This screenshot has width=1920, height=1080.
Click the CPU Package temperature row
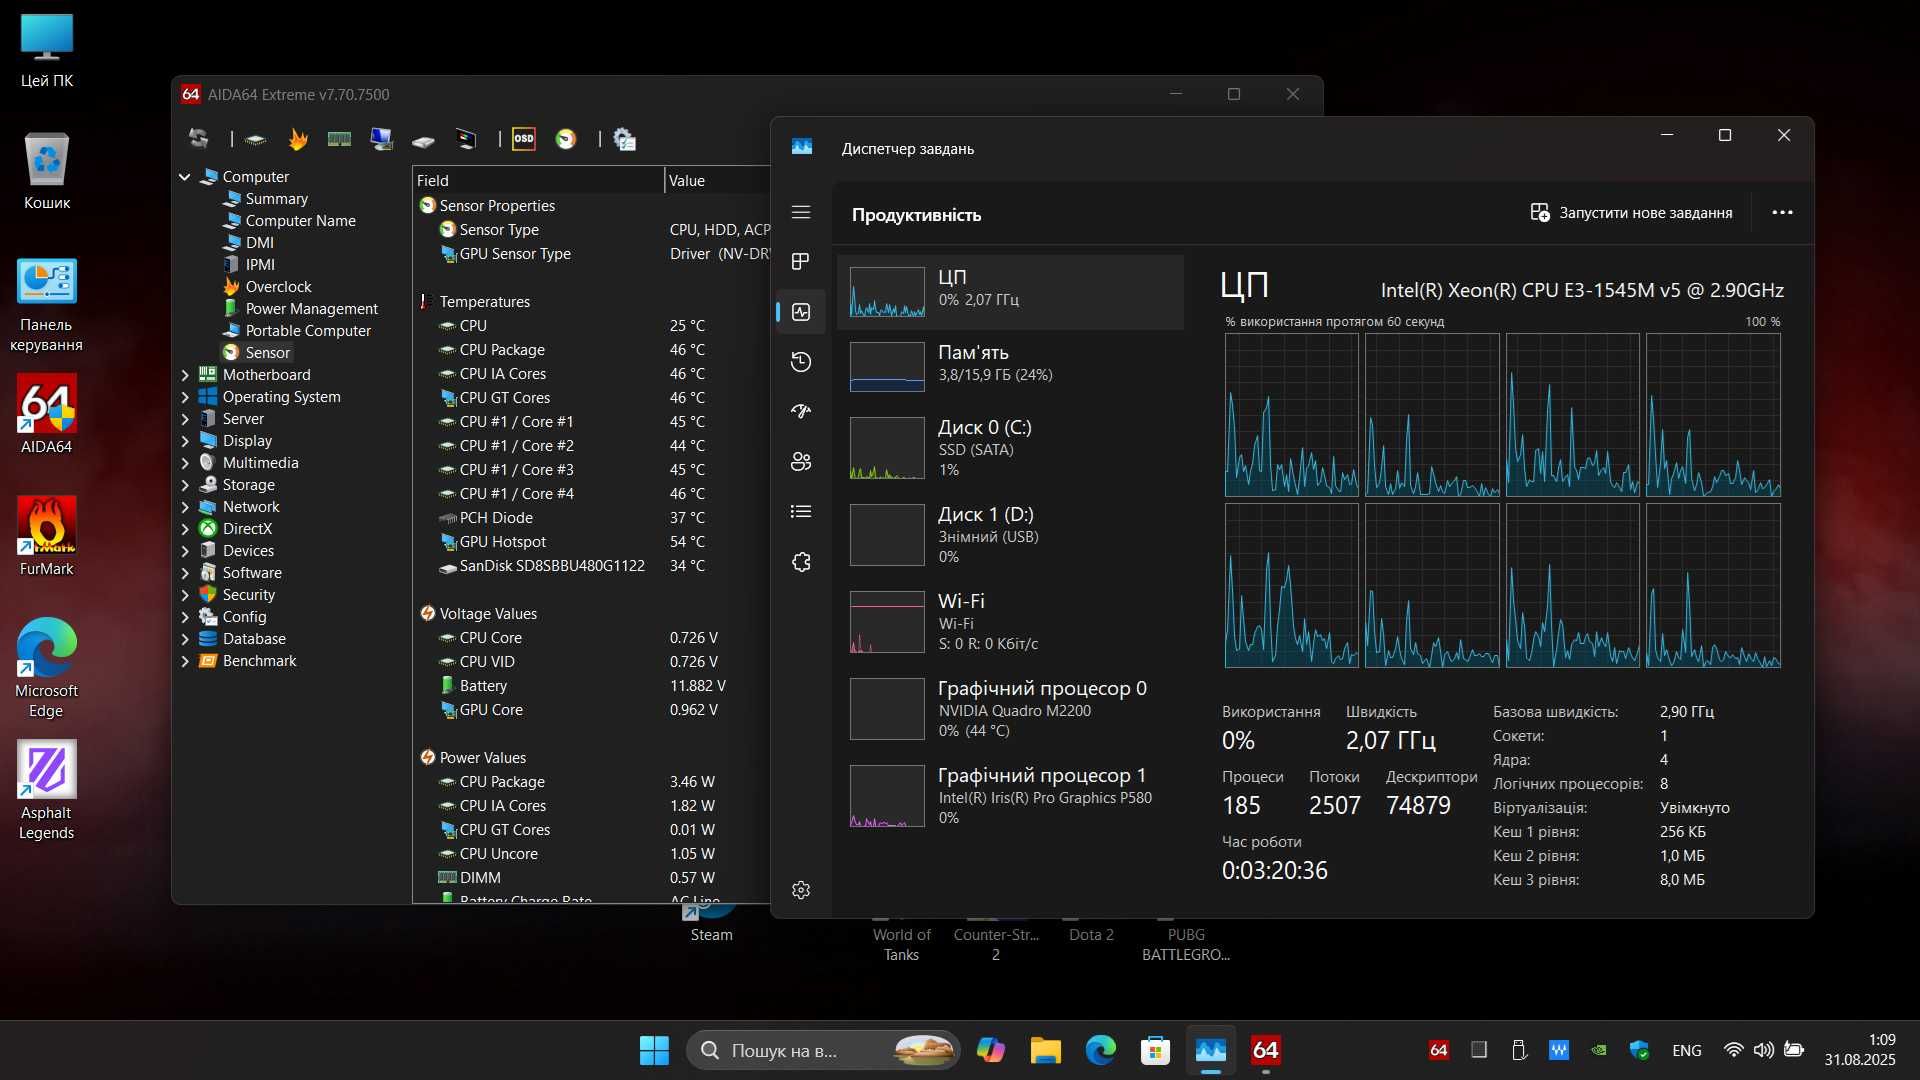point(592,350)
